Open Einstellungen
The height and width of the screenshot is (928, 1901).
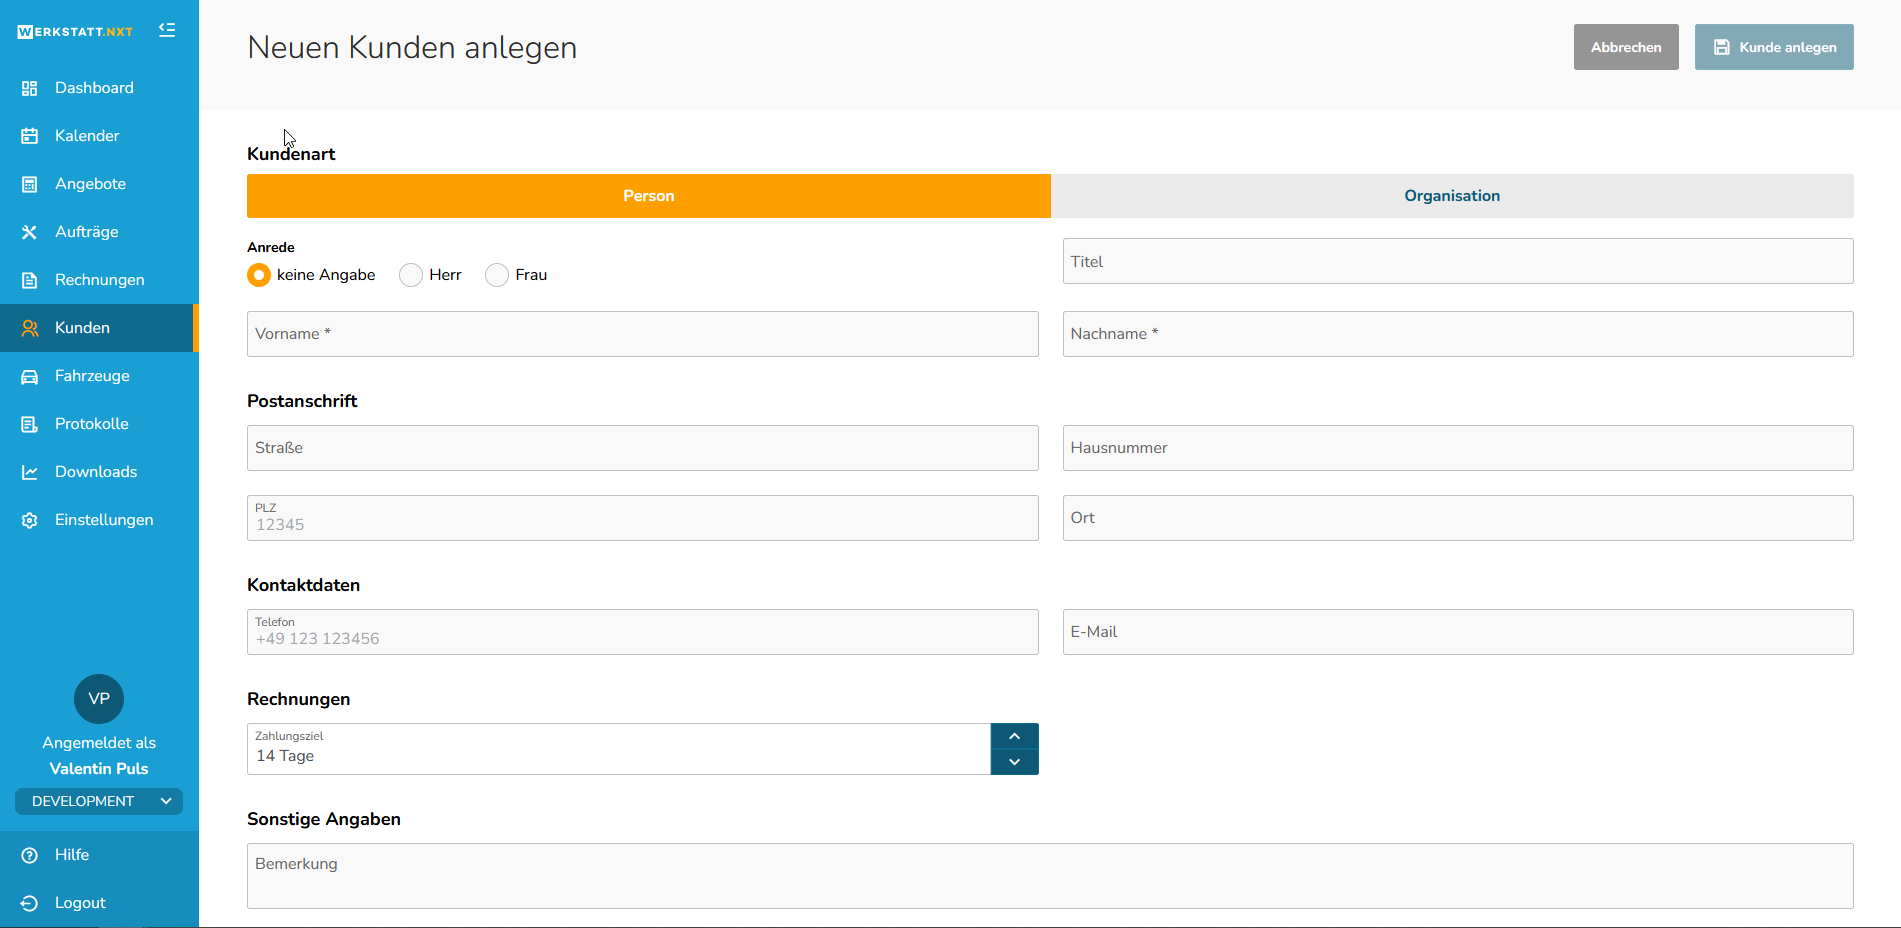point(99,520)
